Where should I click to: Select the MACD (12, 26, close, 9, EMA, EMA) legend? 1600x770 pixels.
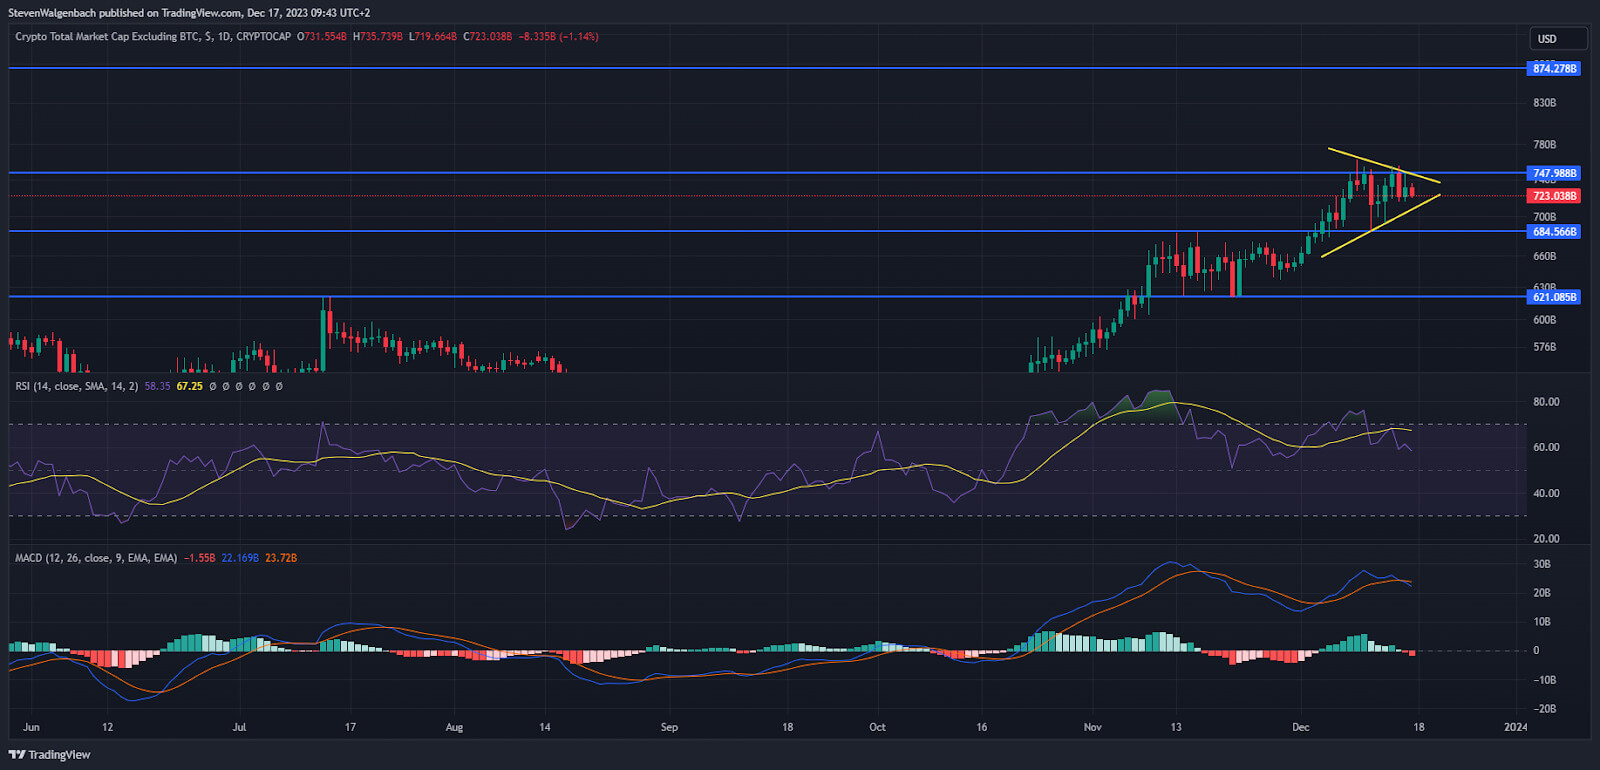coord(96,558)
